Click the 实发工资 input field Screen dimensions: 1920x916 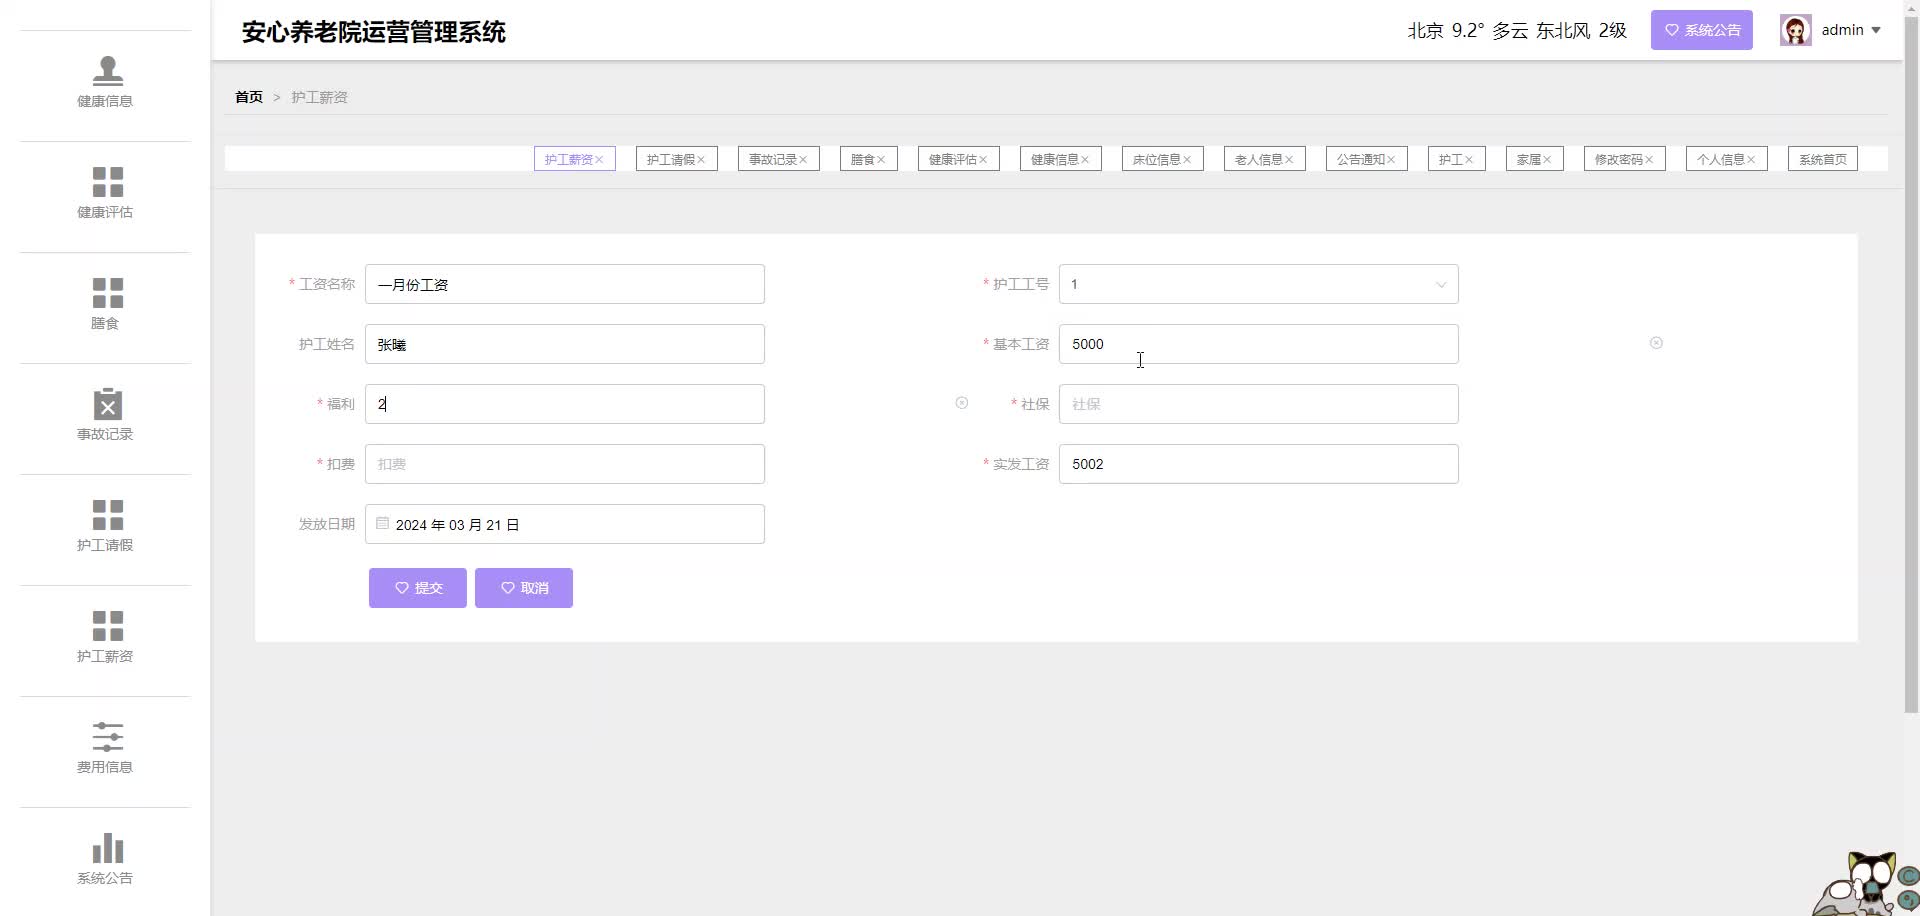click(x=1259, y=464)
